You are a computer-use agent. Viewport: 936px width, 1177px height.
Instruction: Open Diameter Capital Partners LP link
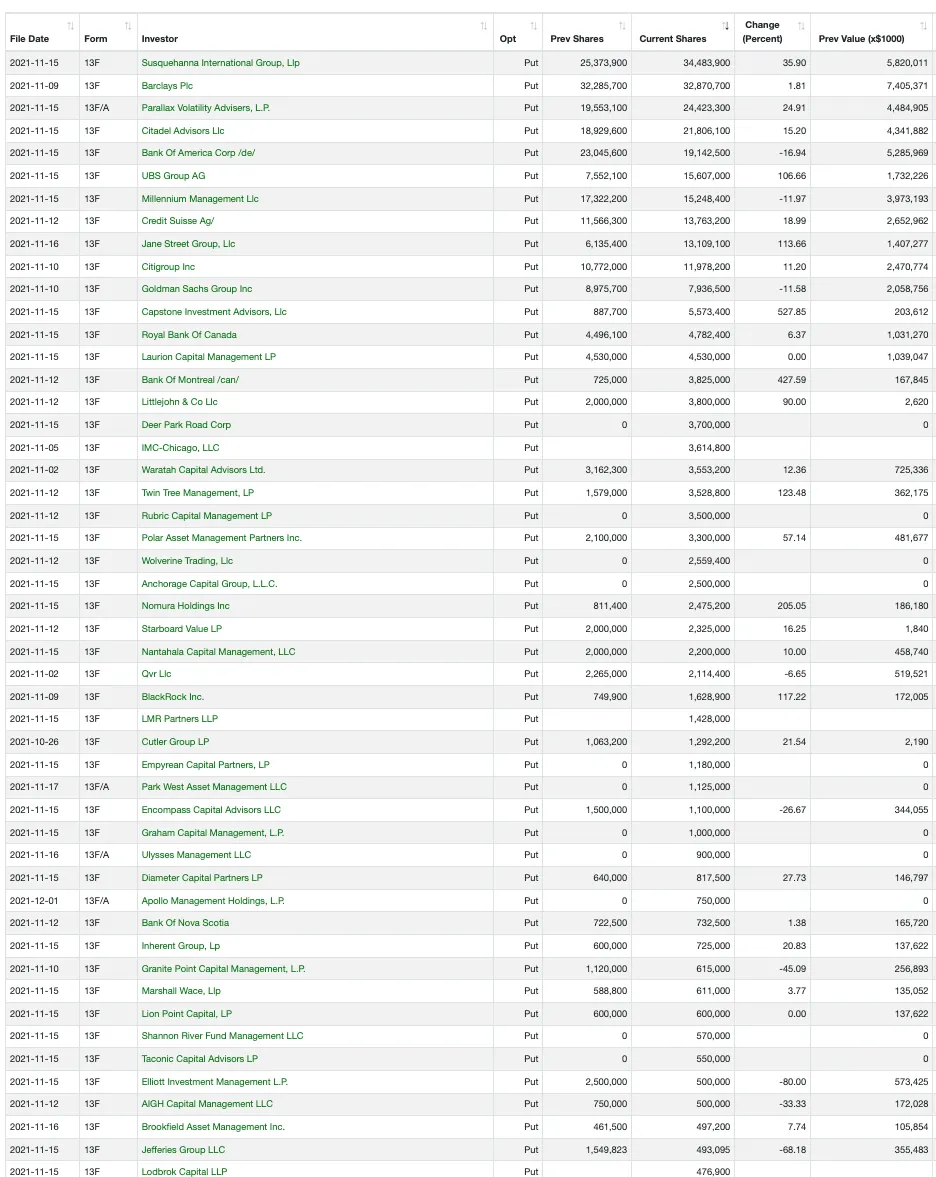[202, 877]
